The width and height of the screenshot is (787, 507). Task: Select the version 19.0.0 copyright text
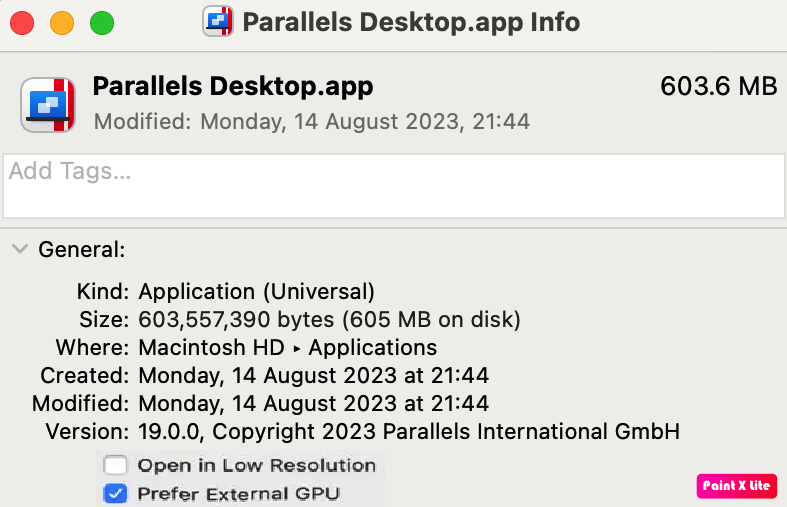click(409, 432)
